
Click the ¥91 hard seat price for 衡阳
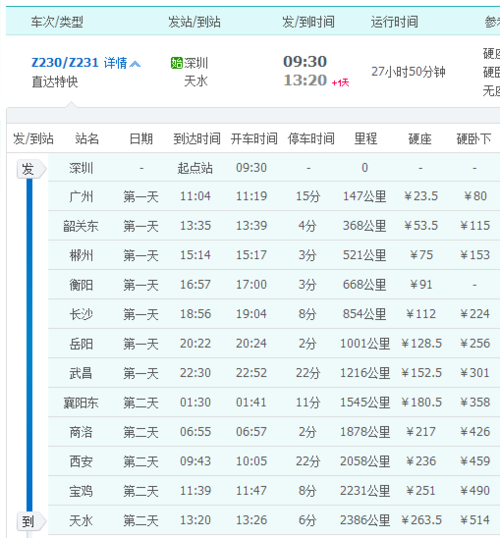pos(421,285)
